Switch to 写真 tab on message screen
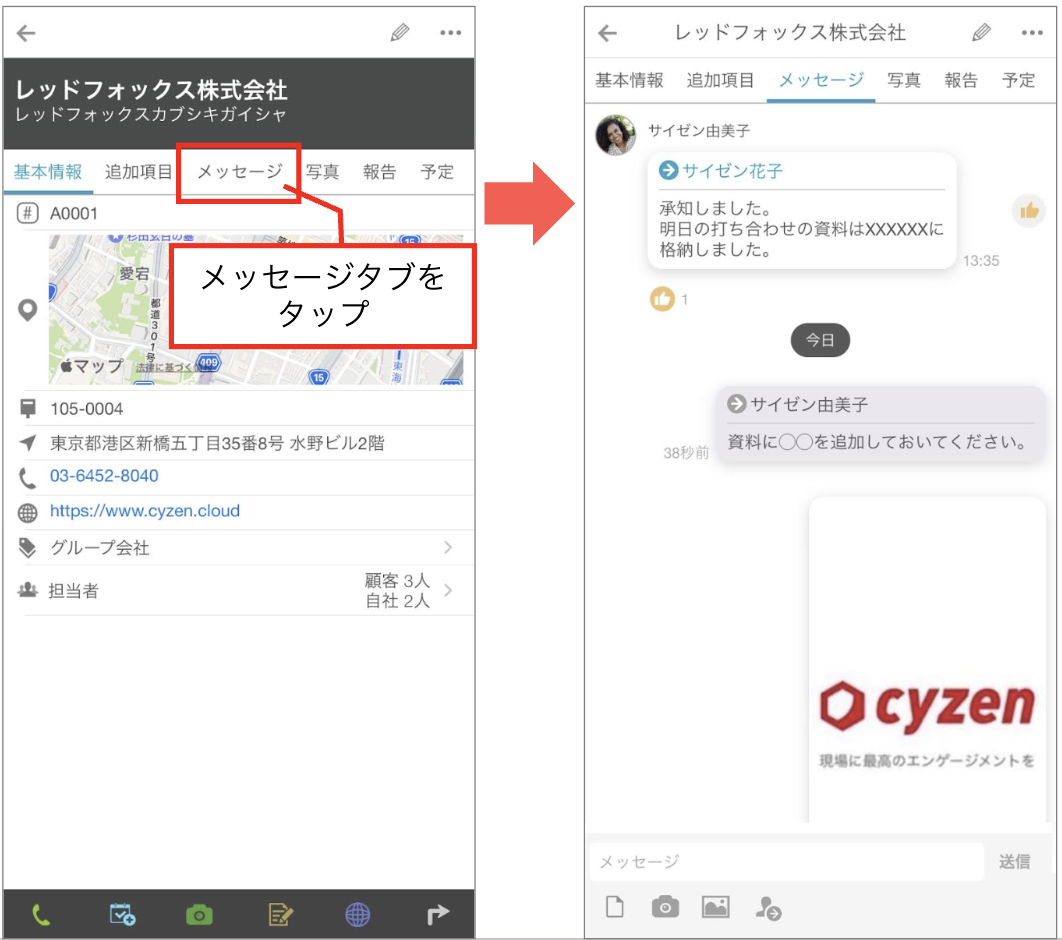This screenshot has height=940, width=1062. pos(904,81)
